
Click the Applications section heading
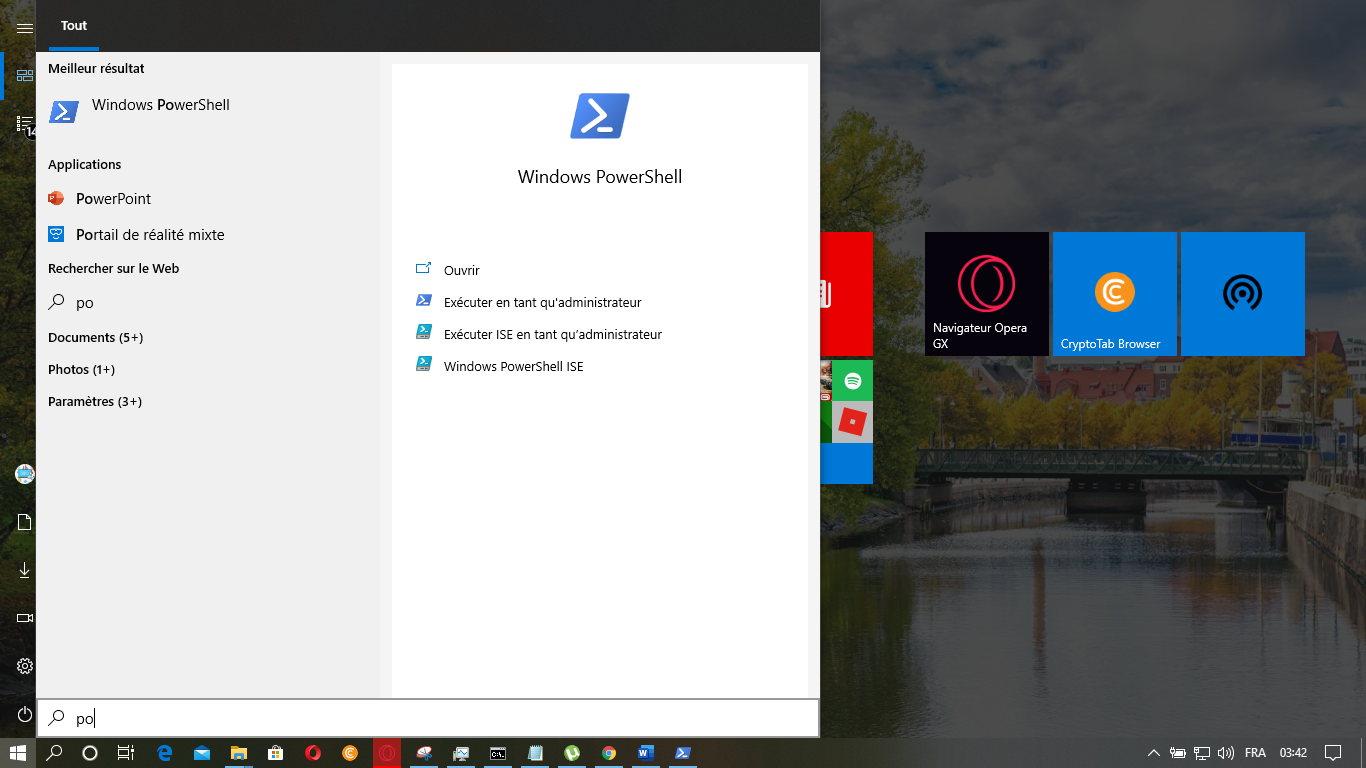tap(84, 164)
